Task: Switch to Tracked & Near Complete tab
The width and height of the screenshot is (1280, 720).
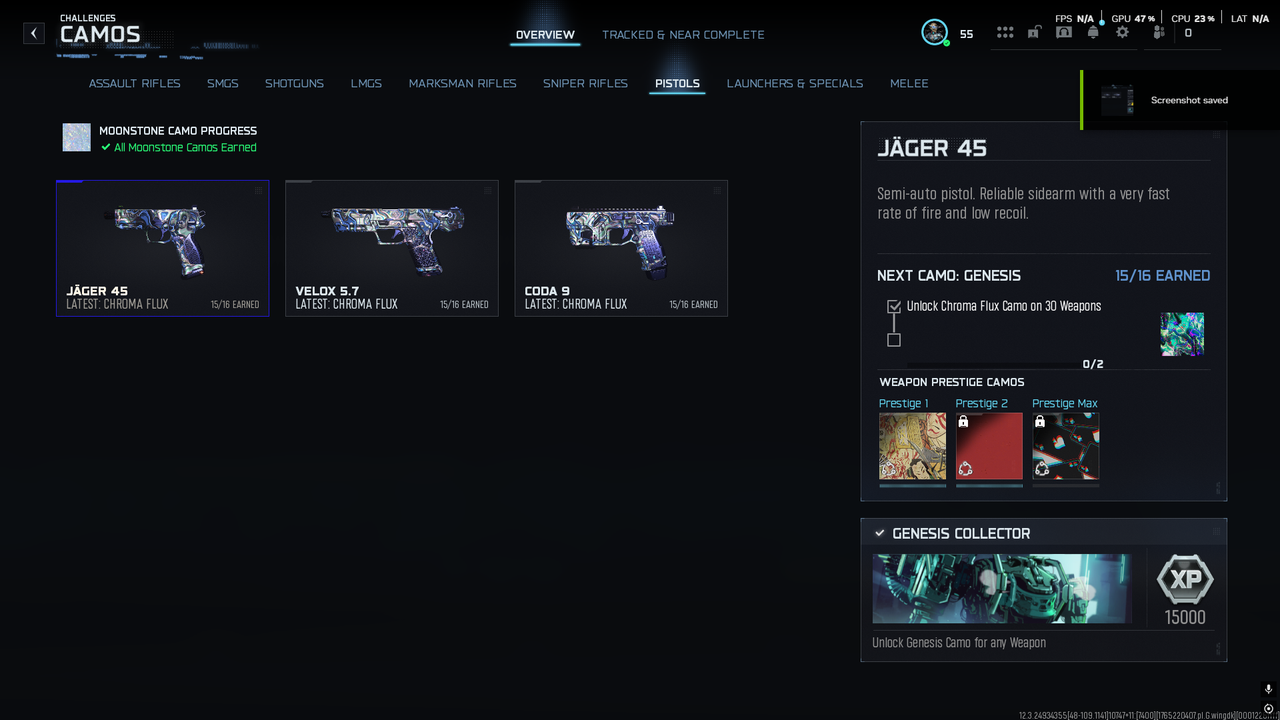Action: pos(683,35)
